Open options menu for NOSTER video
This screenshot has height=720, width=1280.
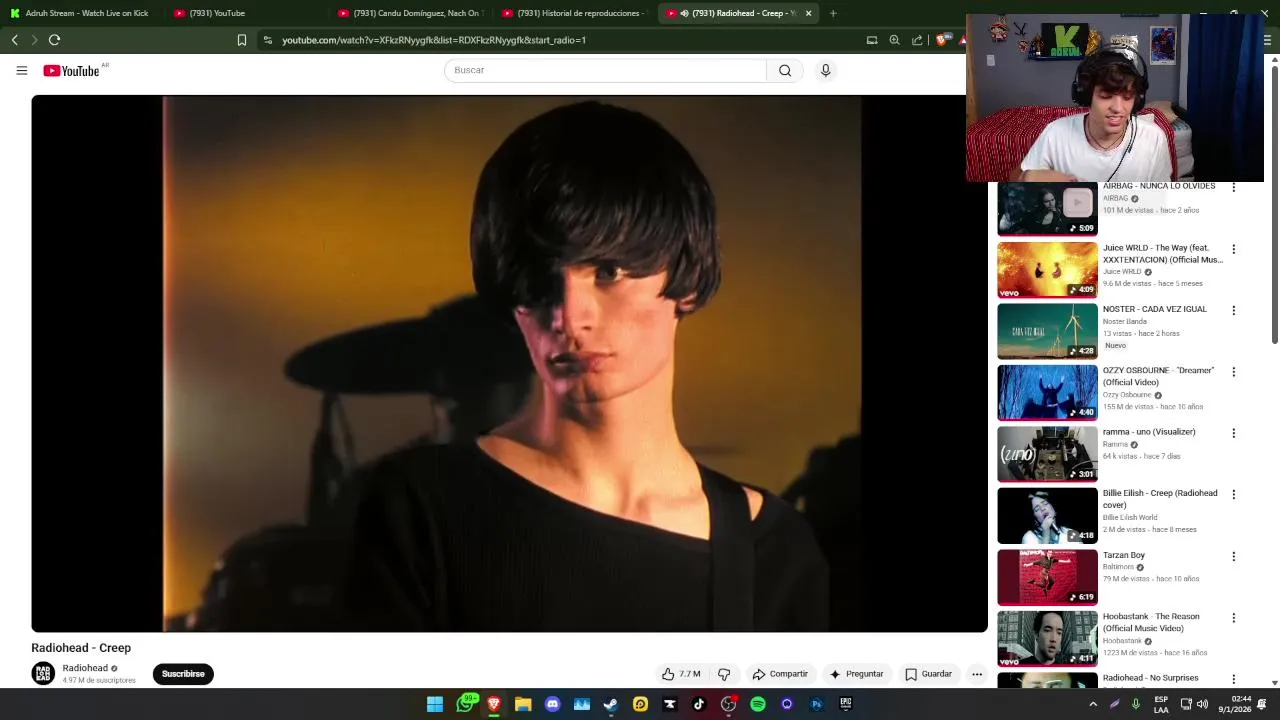(x=1233, y=310)
